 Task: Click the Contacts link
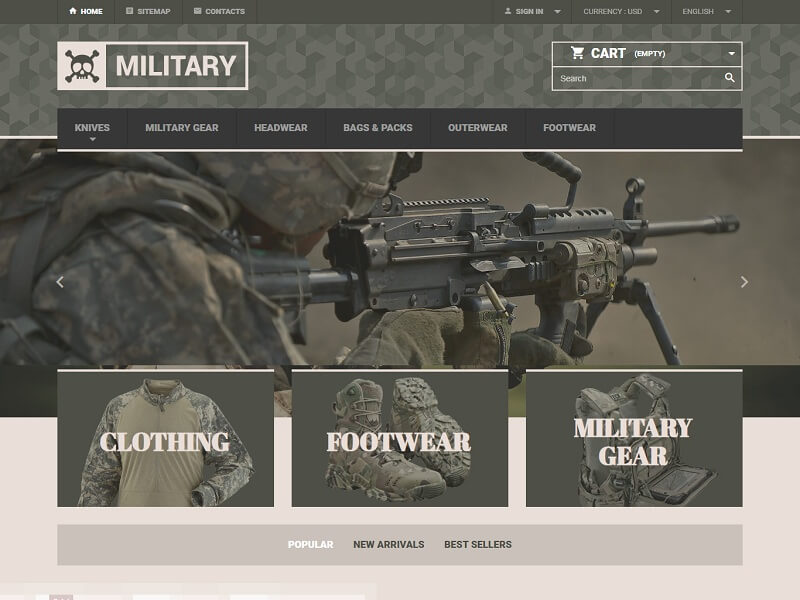click(225, 11)
